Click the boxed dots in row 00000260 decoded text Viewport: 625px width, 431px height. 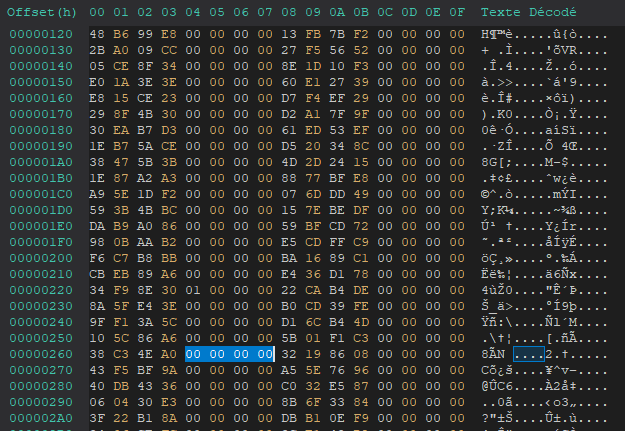click(x=529, y=354)
